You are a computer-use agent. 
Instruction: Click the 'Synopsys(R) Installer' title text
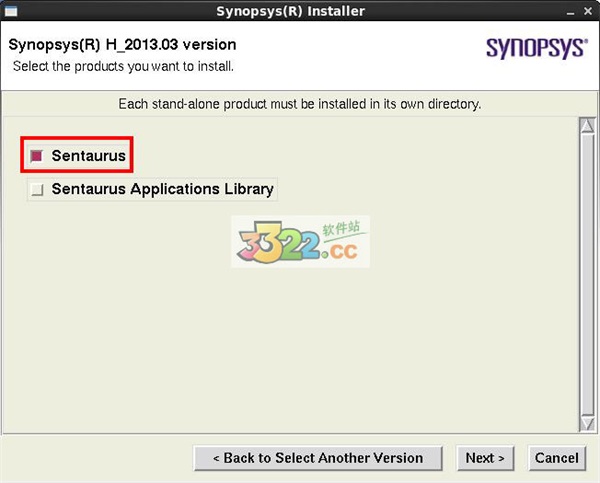click(x=290, y=11)
